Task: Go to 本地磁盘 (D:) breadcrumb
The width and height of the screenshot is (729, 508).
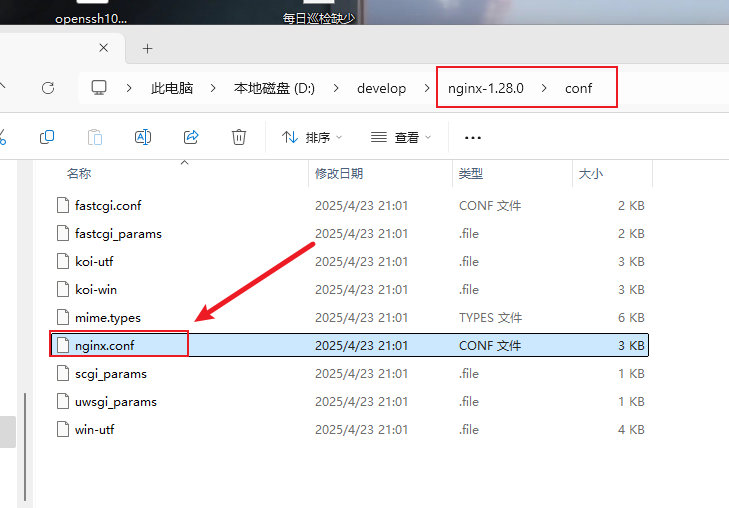Action: tap(274, 88)
